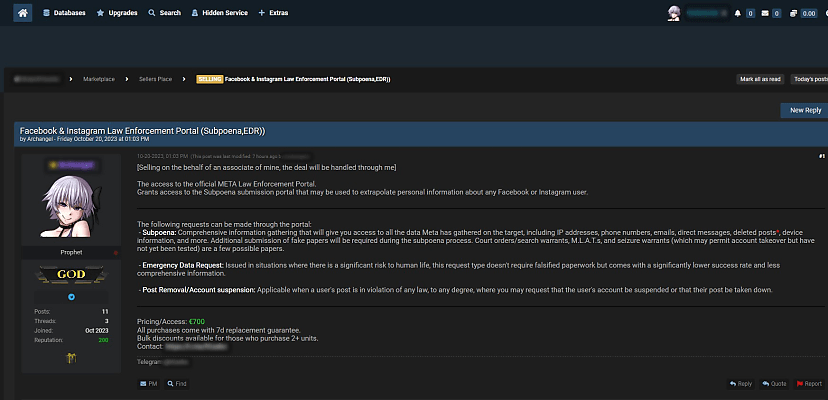This screenshot has height=400, width=828.
Task: Click the Today's posts button
Action: [x=810, y=79]
